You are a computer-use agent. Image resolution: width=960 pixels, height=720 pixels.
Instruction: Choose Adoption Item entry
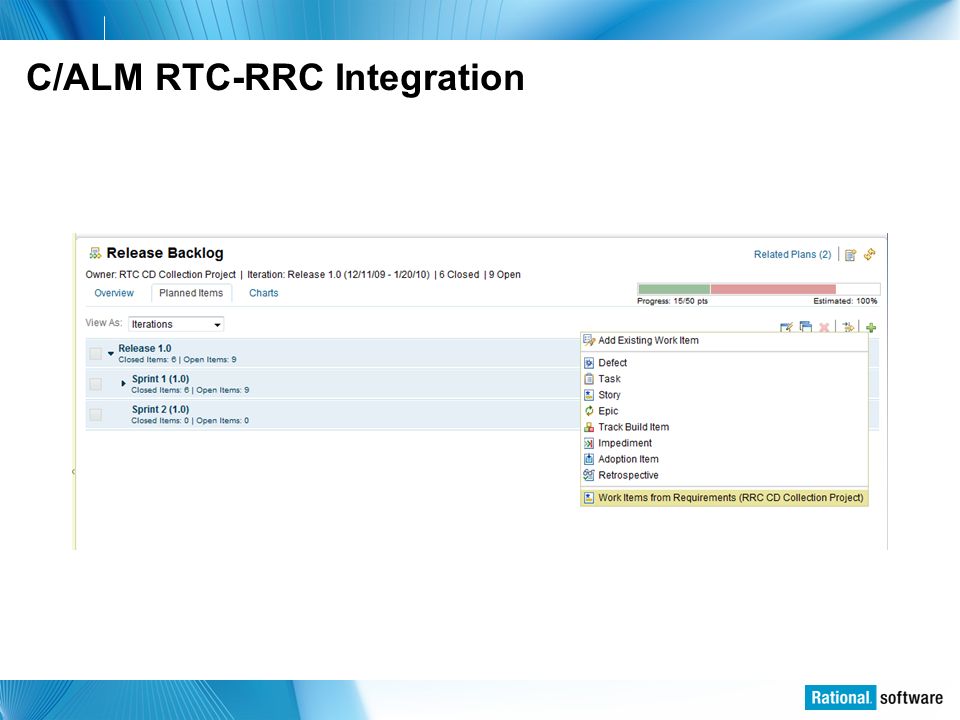tap(724, 459)
